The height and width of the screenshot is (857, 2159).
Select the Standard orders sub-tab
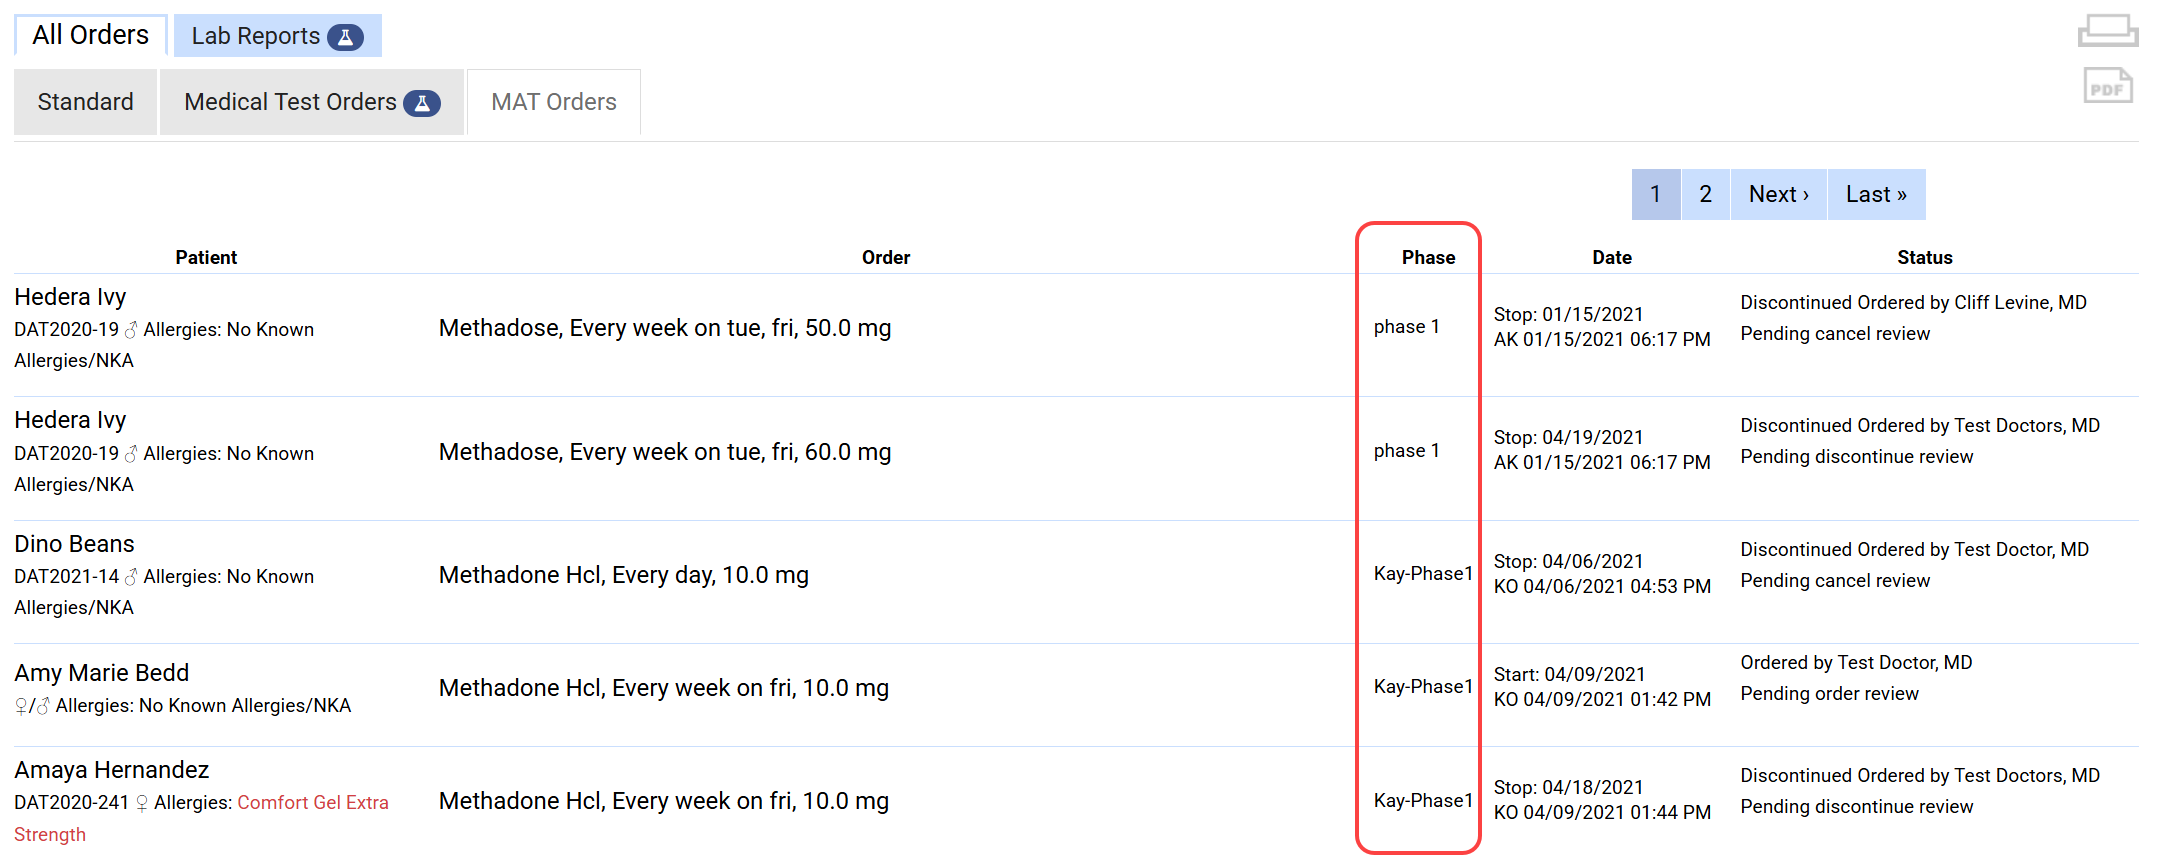85,102
